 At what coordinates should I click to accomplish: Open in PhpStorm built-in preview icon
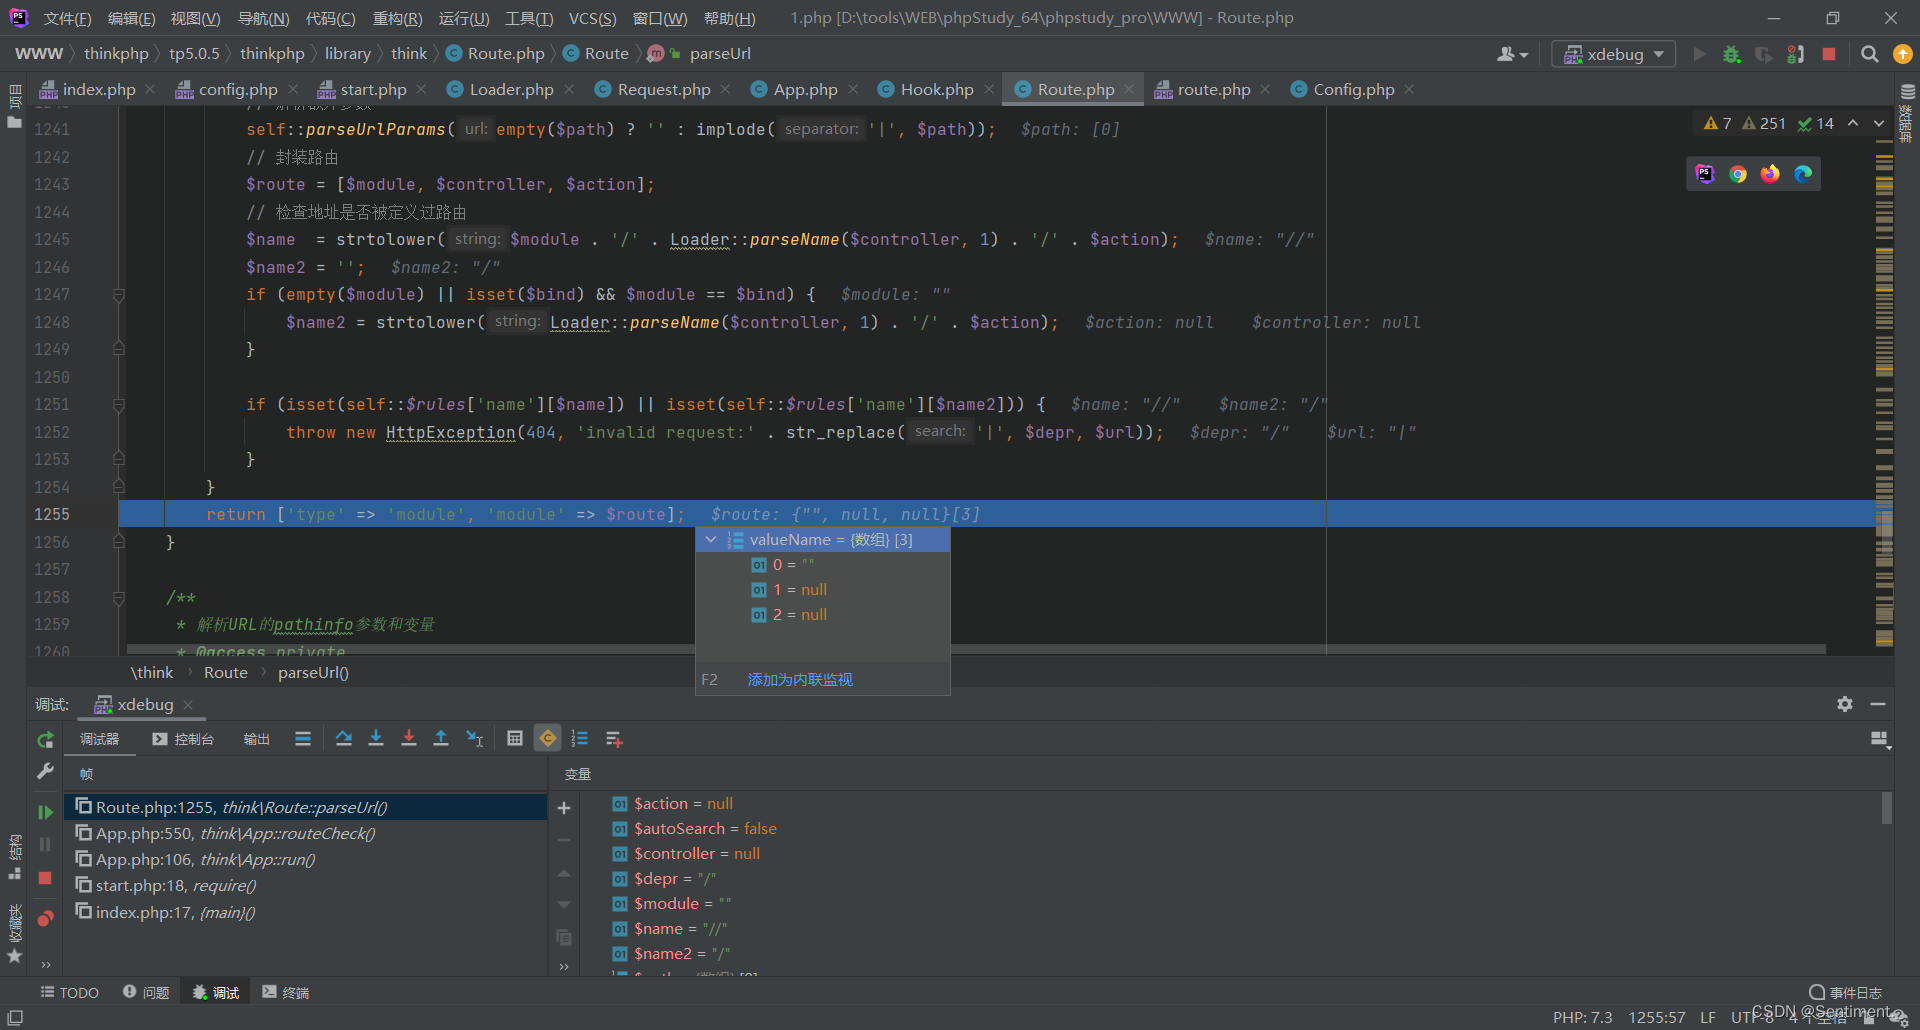1705,174
